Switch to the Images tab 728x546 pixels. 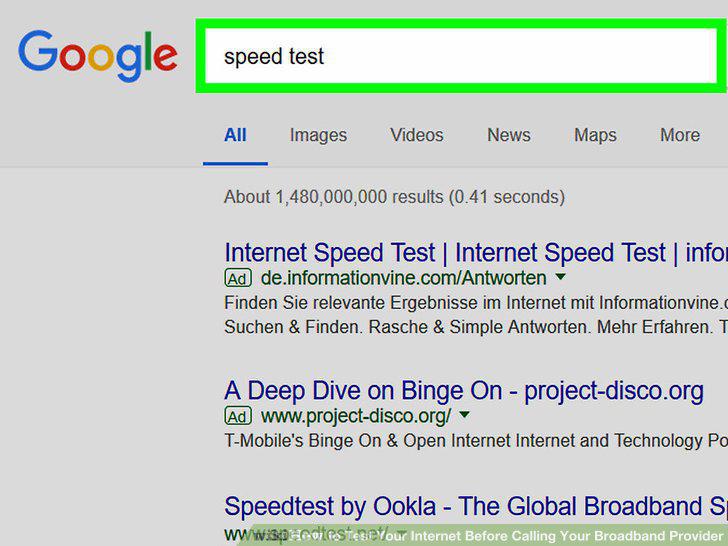click(318, 135)
